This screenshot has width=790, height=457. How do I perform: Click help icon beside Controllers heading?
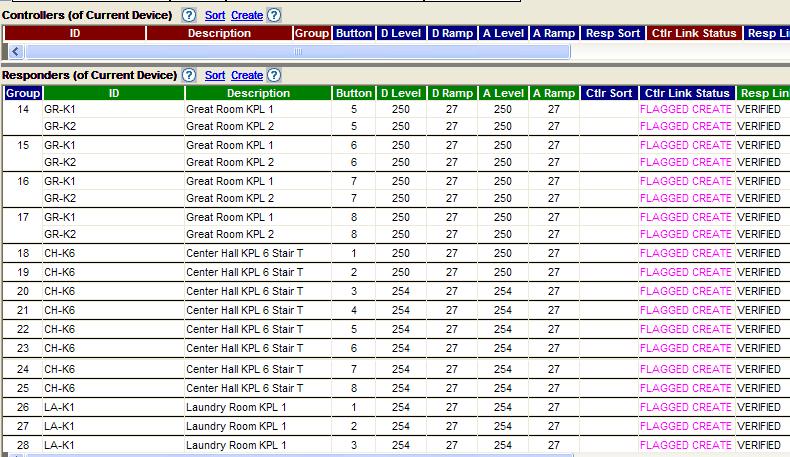click(189, 15)
